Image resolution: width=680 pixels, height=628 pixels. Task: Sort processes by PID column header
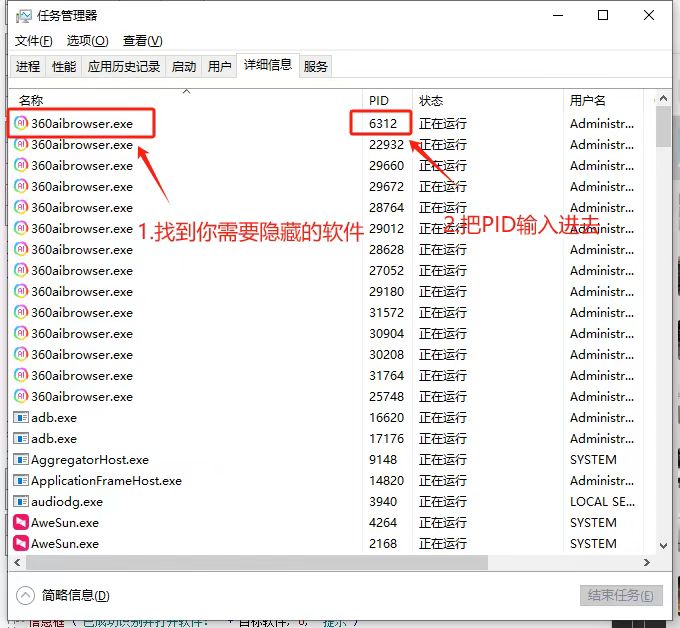coord(379,101)
